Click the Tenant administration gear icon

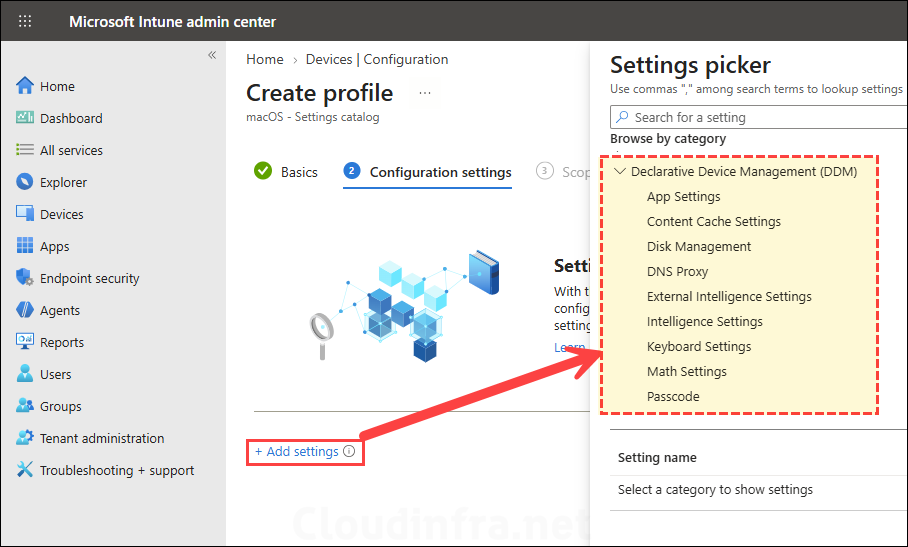(x=25, y=438)
